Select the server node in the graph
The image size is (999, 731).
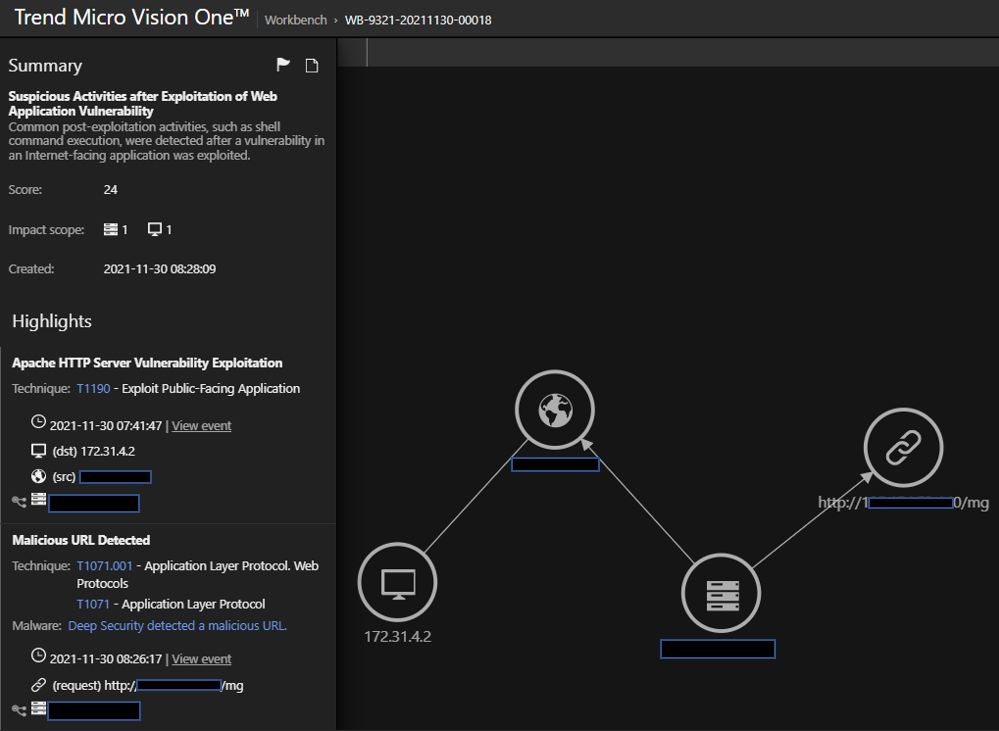point(721,594)
